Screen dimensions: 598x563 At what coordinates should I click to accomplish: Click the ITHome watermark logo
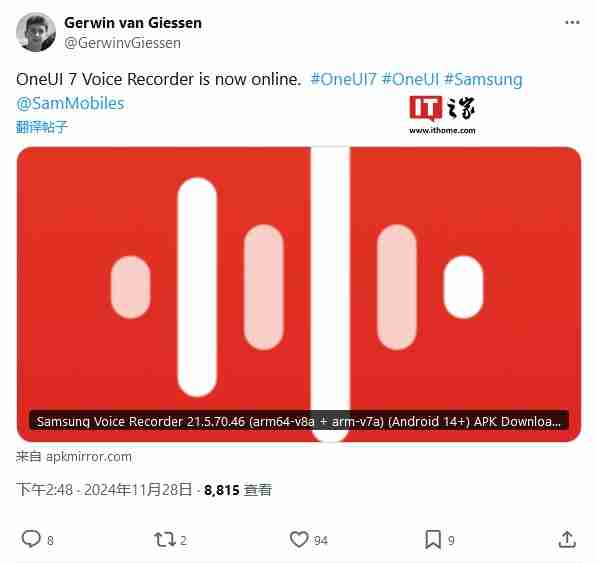[442, 115]
